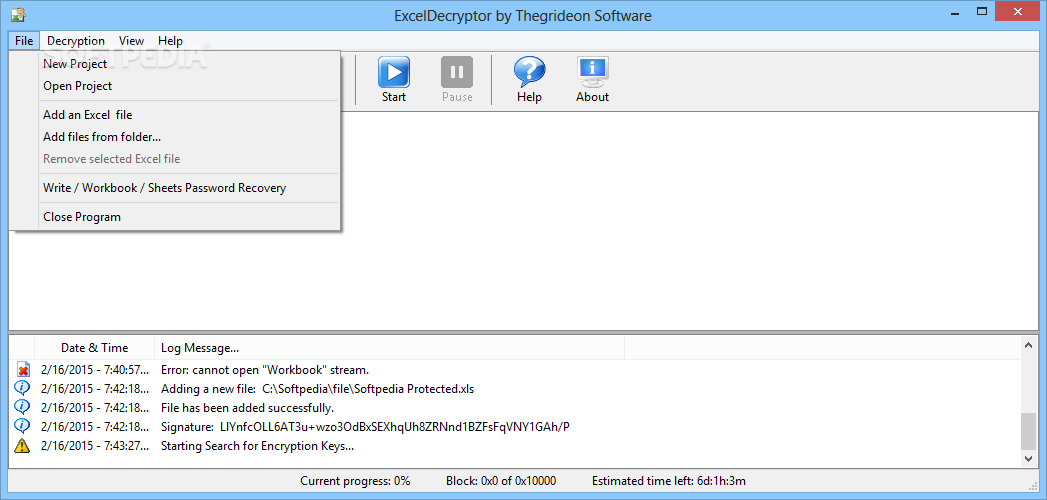Select log row Adding a new file
1047x500 pixels.
point(317,389)
